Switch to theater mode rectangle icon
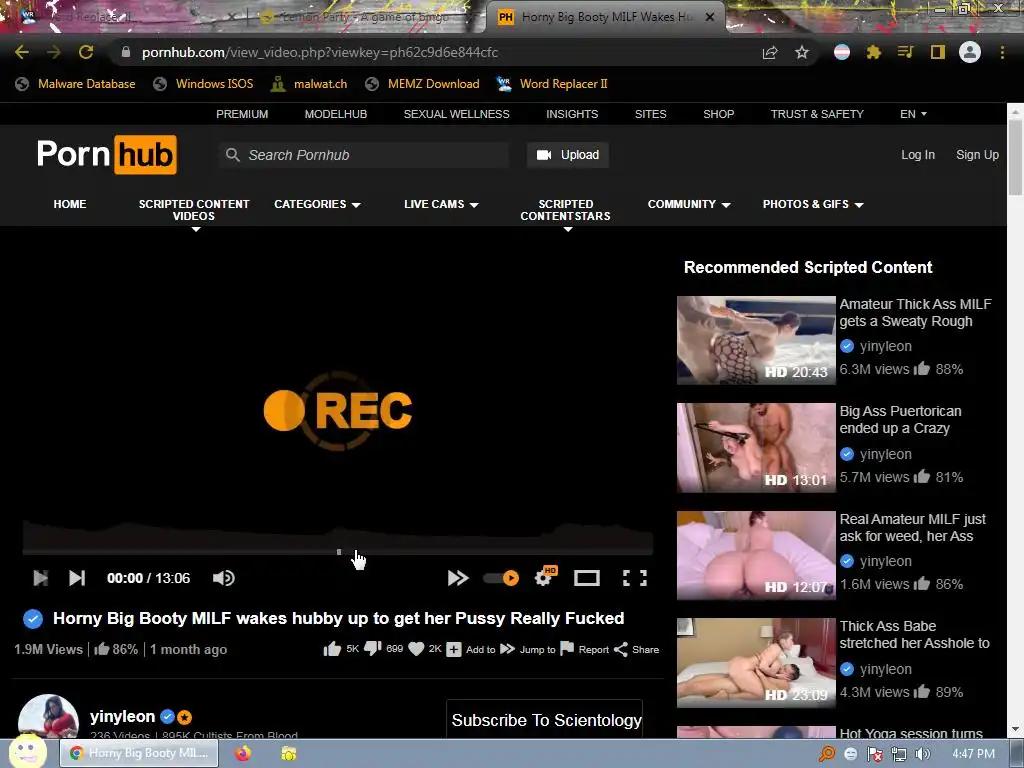The width and height of the screenshot is (1024, 768). (586, 578)
